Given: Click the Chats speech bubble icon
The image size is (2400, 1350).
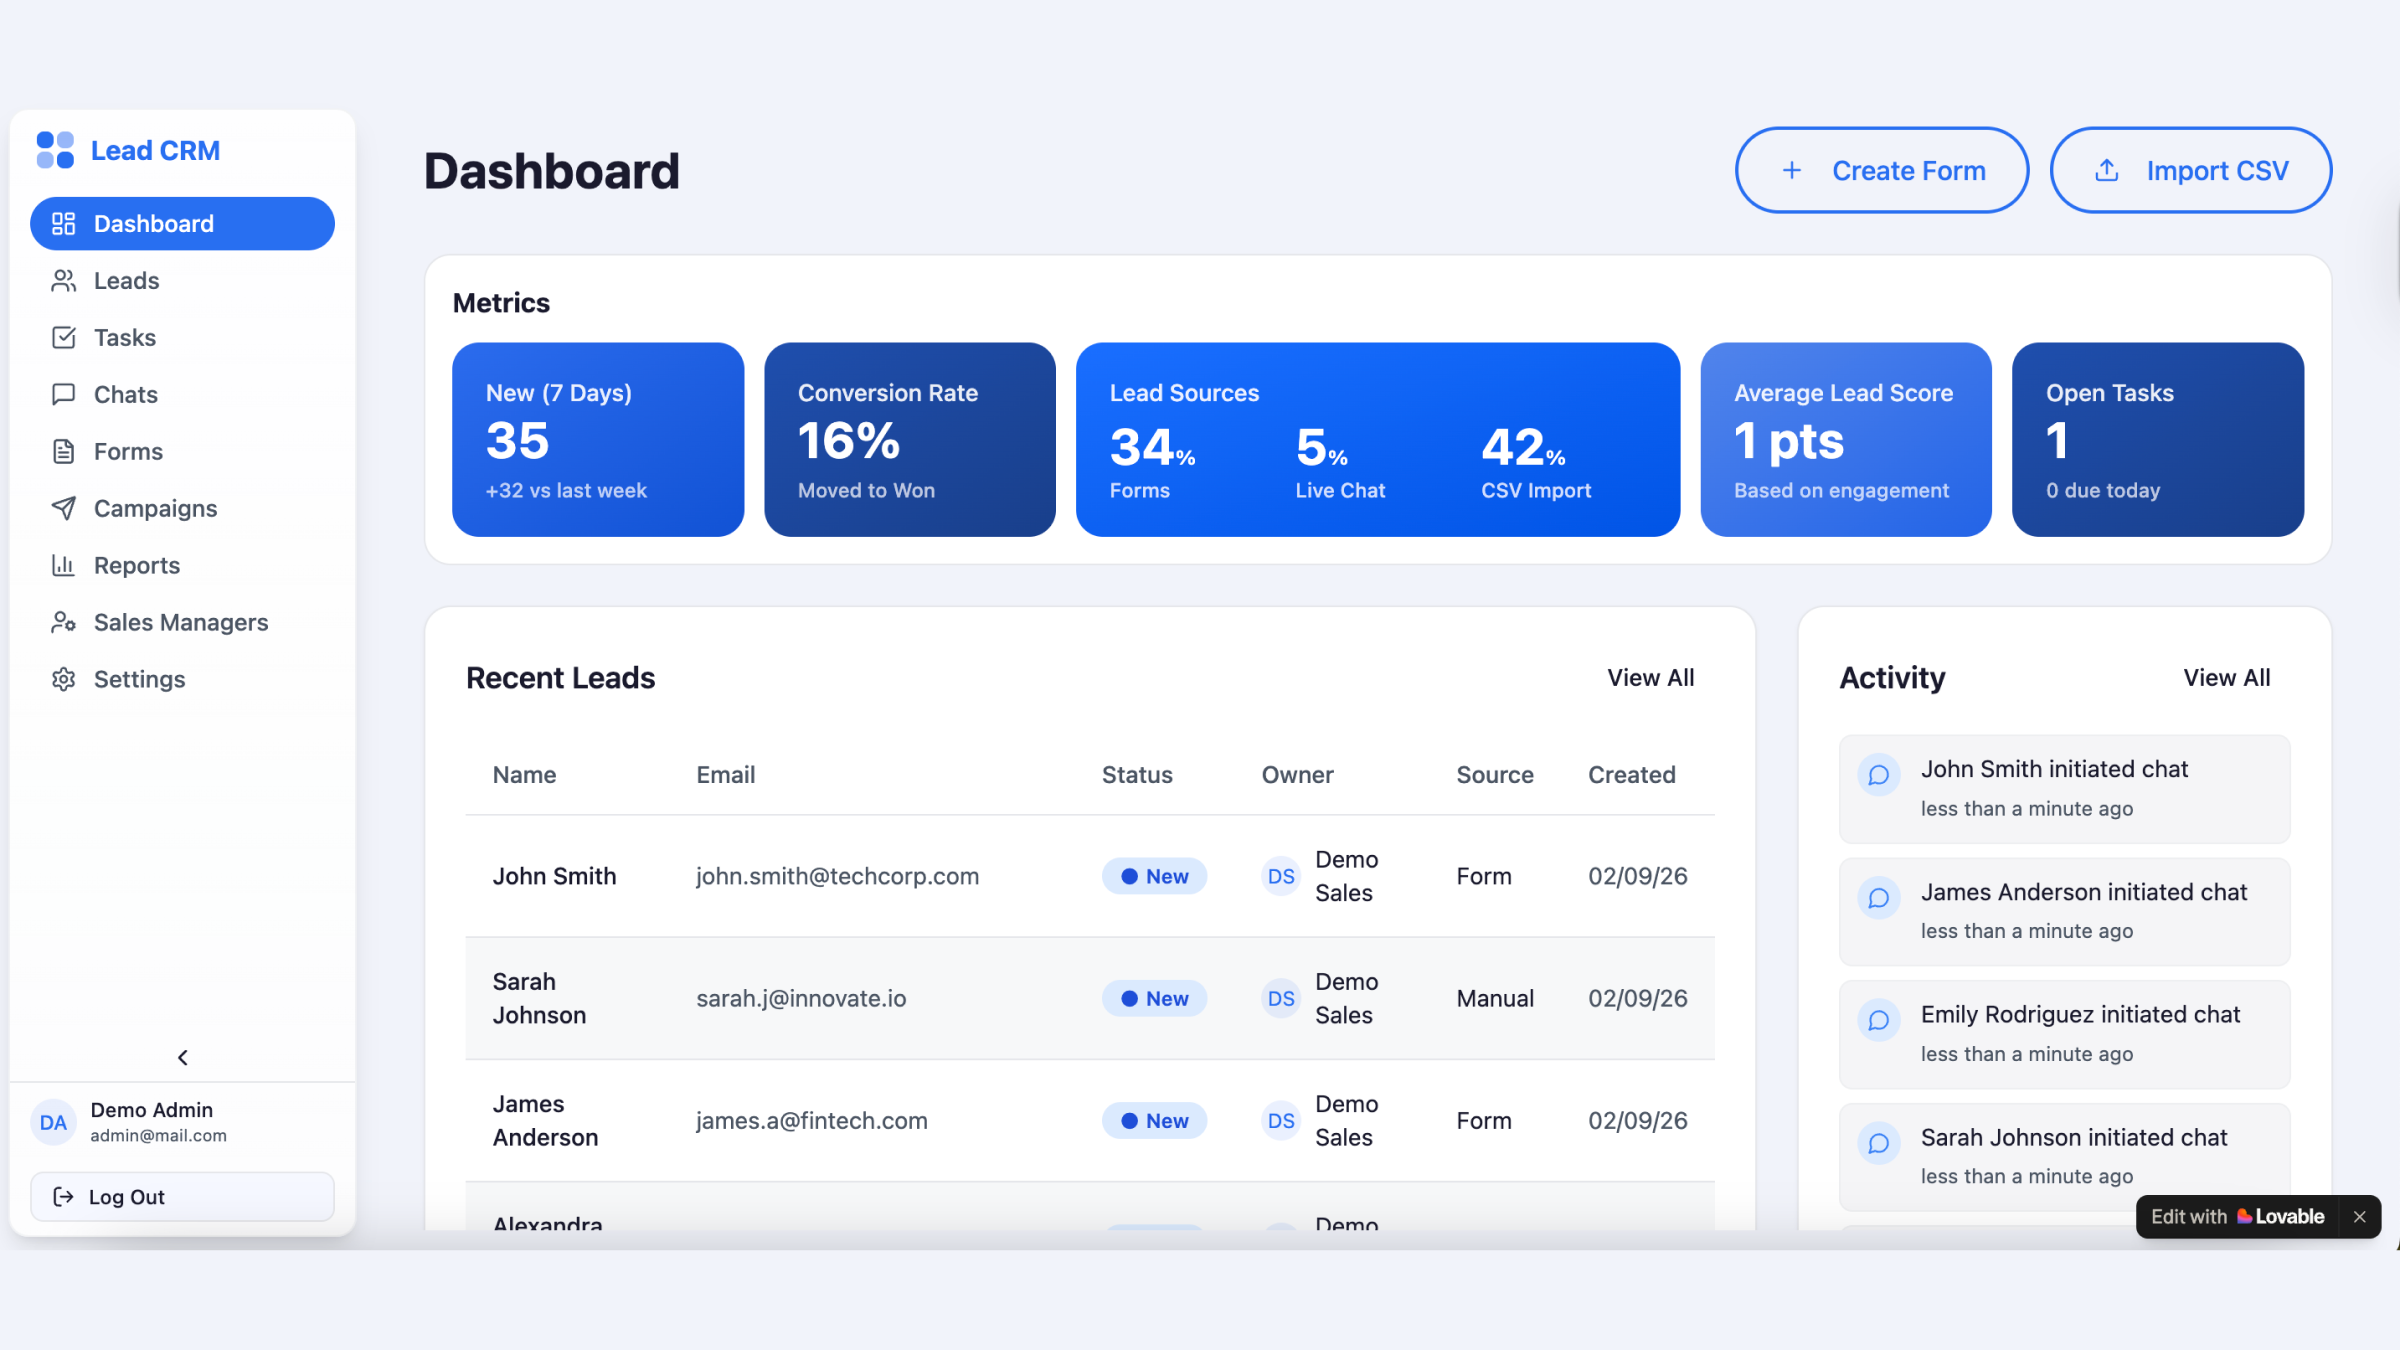Looking at the screenshot, I should [x=63, y=395].
